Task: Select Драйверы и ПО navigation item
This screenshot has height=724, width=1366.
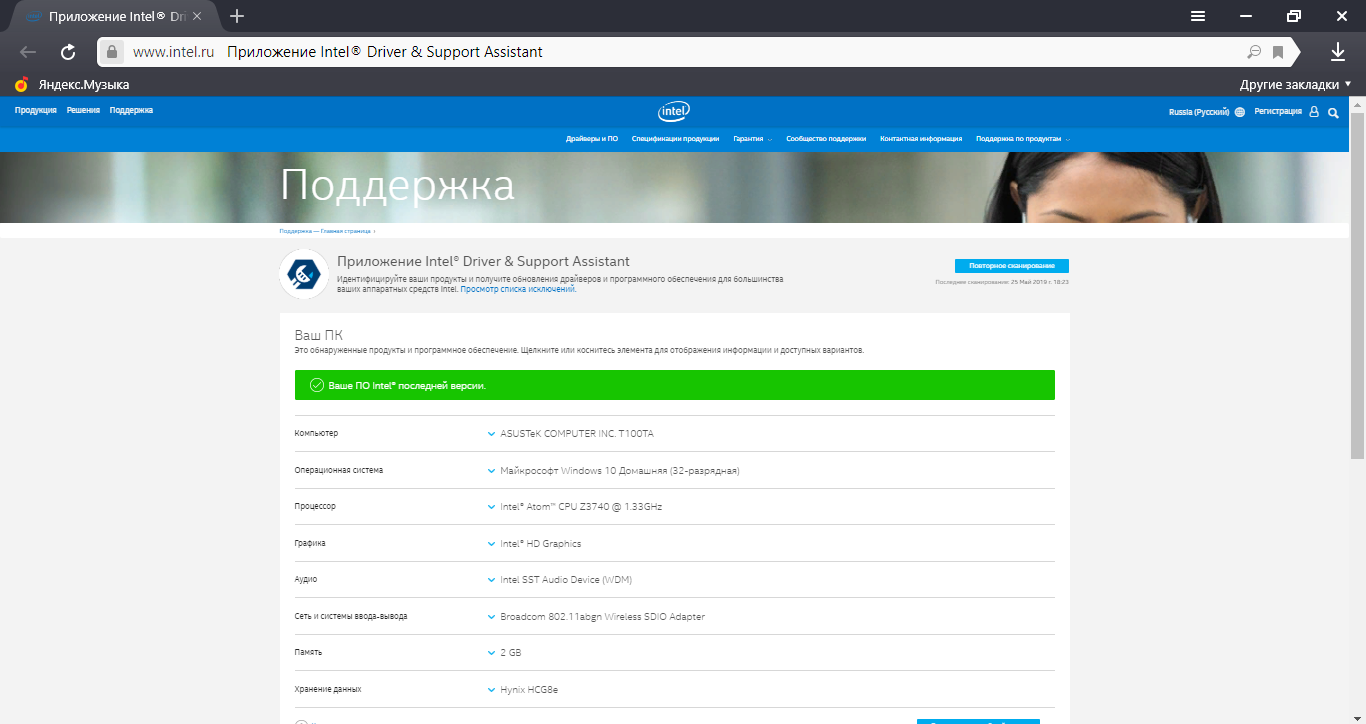Action: 592,139
